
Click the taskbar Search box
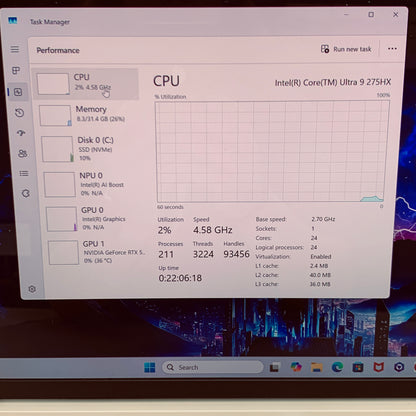[x=212, y=367]
